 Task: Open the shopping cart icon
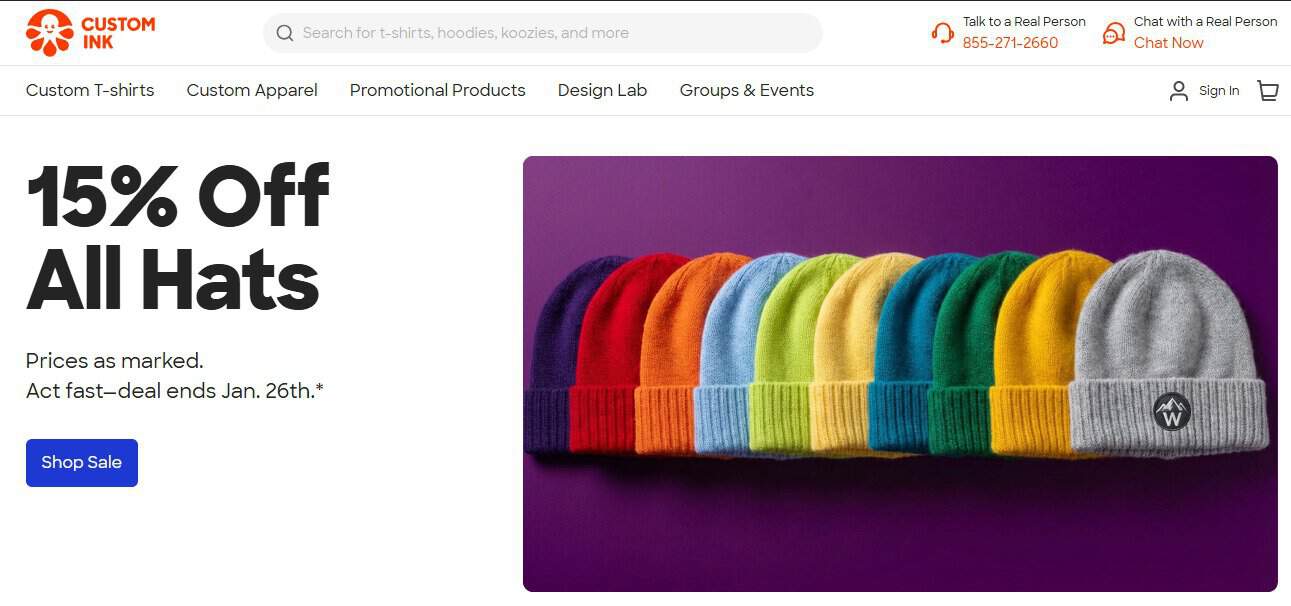pyautogui.click(x=1268, y=91)
